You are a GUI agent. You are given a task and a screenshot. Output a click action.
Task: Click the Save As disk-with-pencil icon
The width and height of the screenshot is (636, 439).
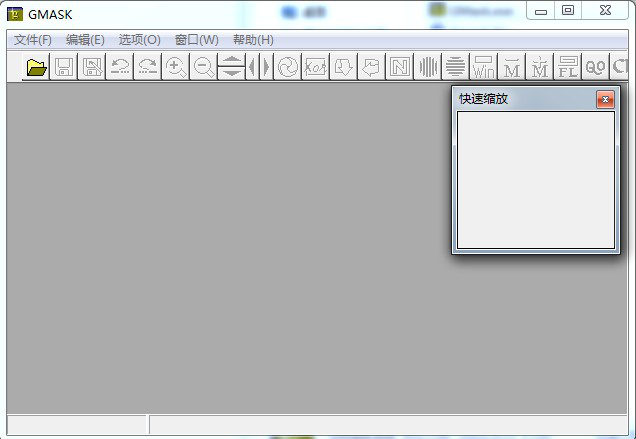click(x=92, y=67)
